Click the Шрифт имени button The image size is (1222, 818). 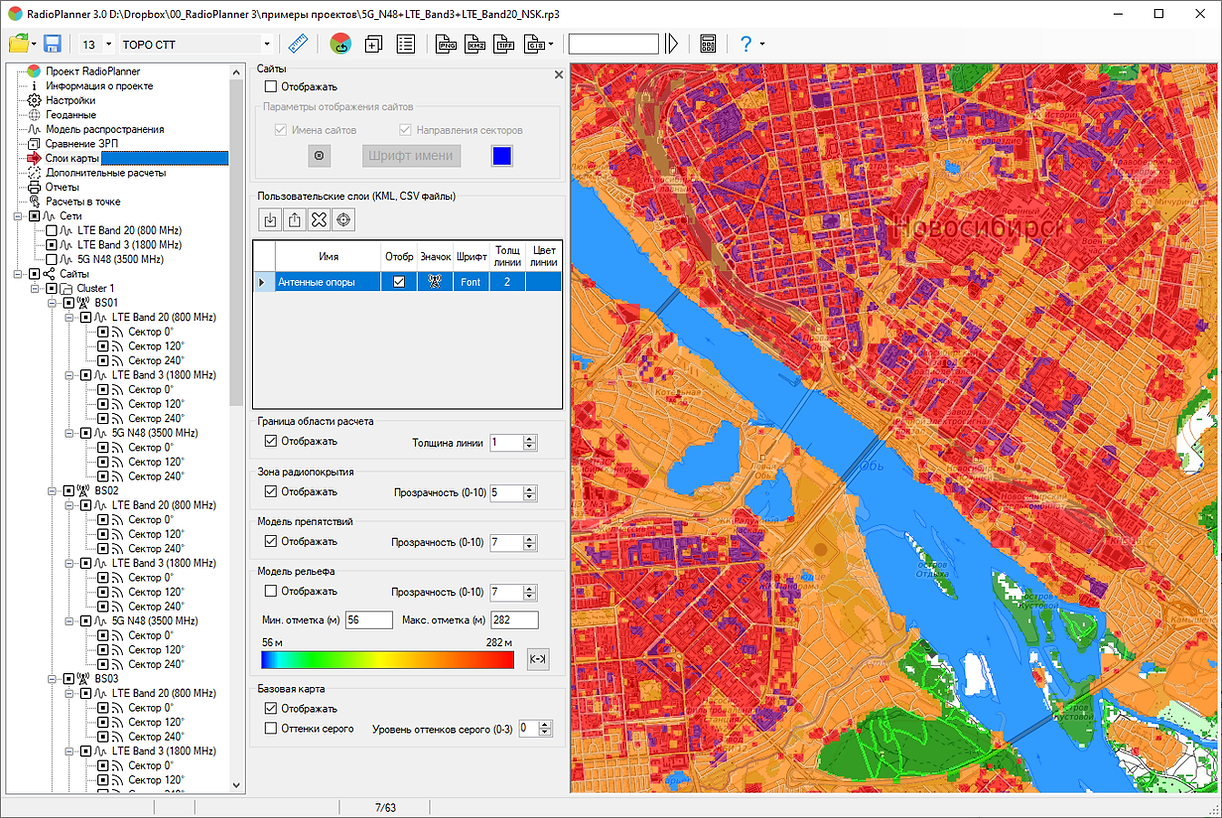pyautogui.click(x=411, y=156)
